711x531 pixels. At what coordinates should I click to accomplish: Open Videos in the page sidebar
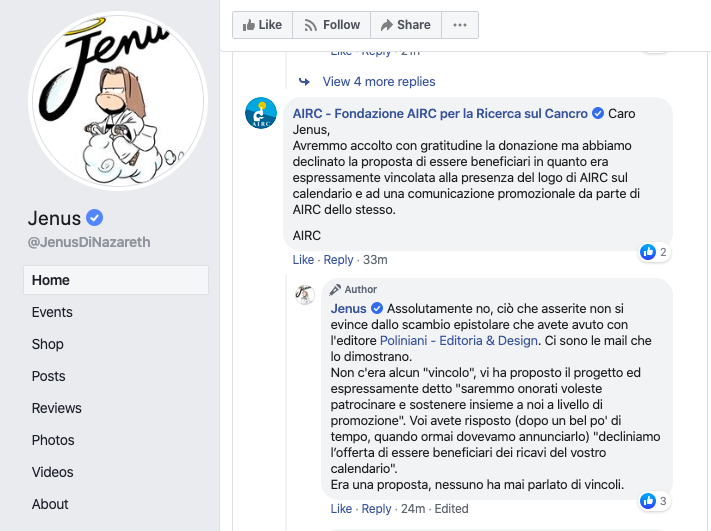pos(53,472)
